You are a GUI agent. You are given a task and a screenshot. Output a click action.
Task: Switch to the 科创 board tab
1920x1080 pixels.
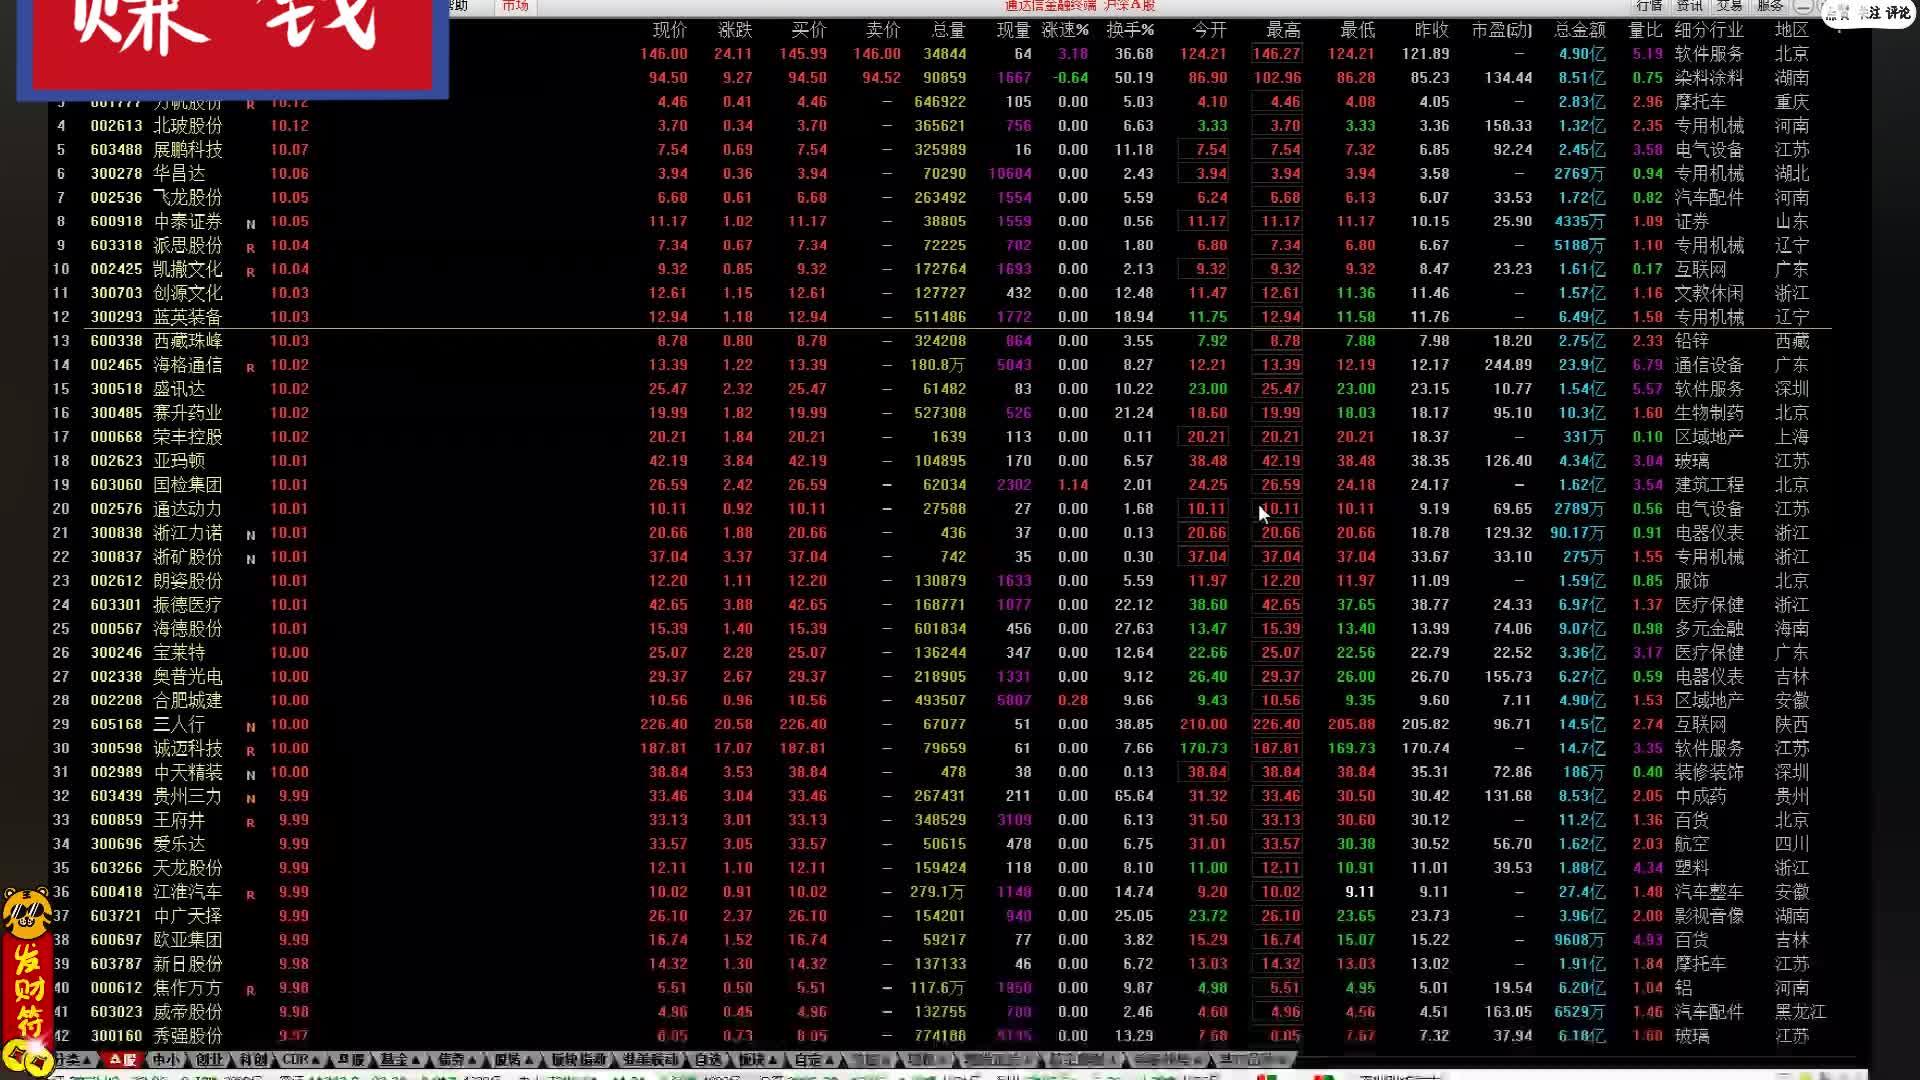[x=252, y=1059]
